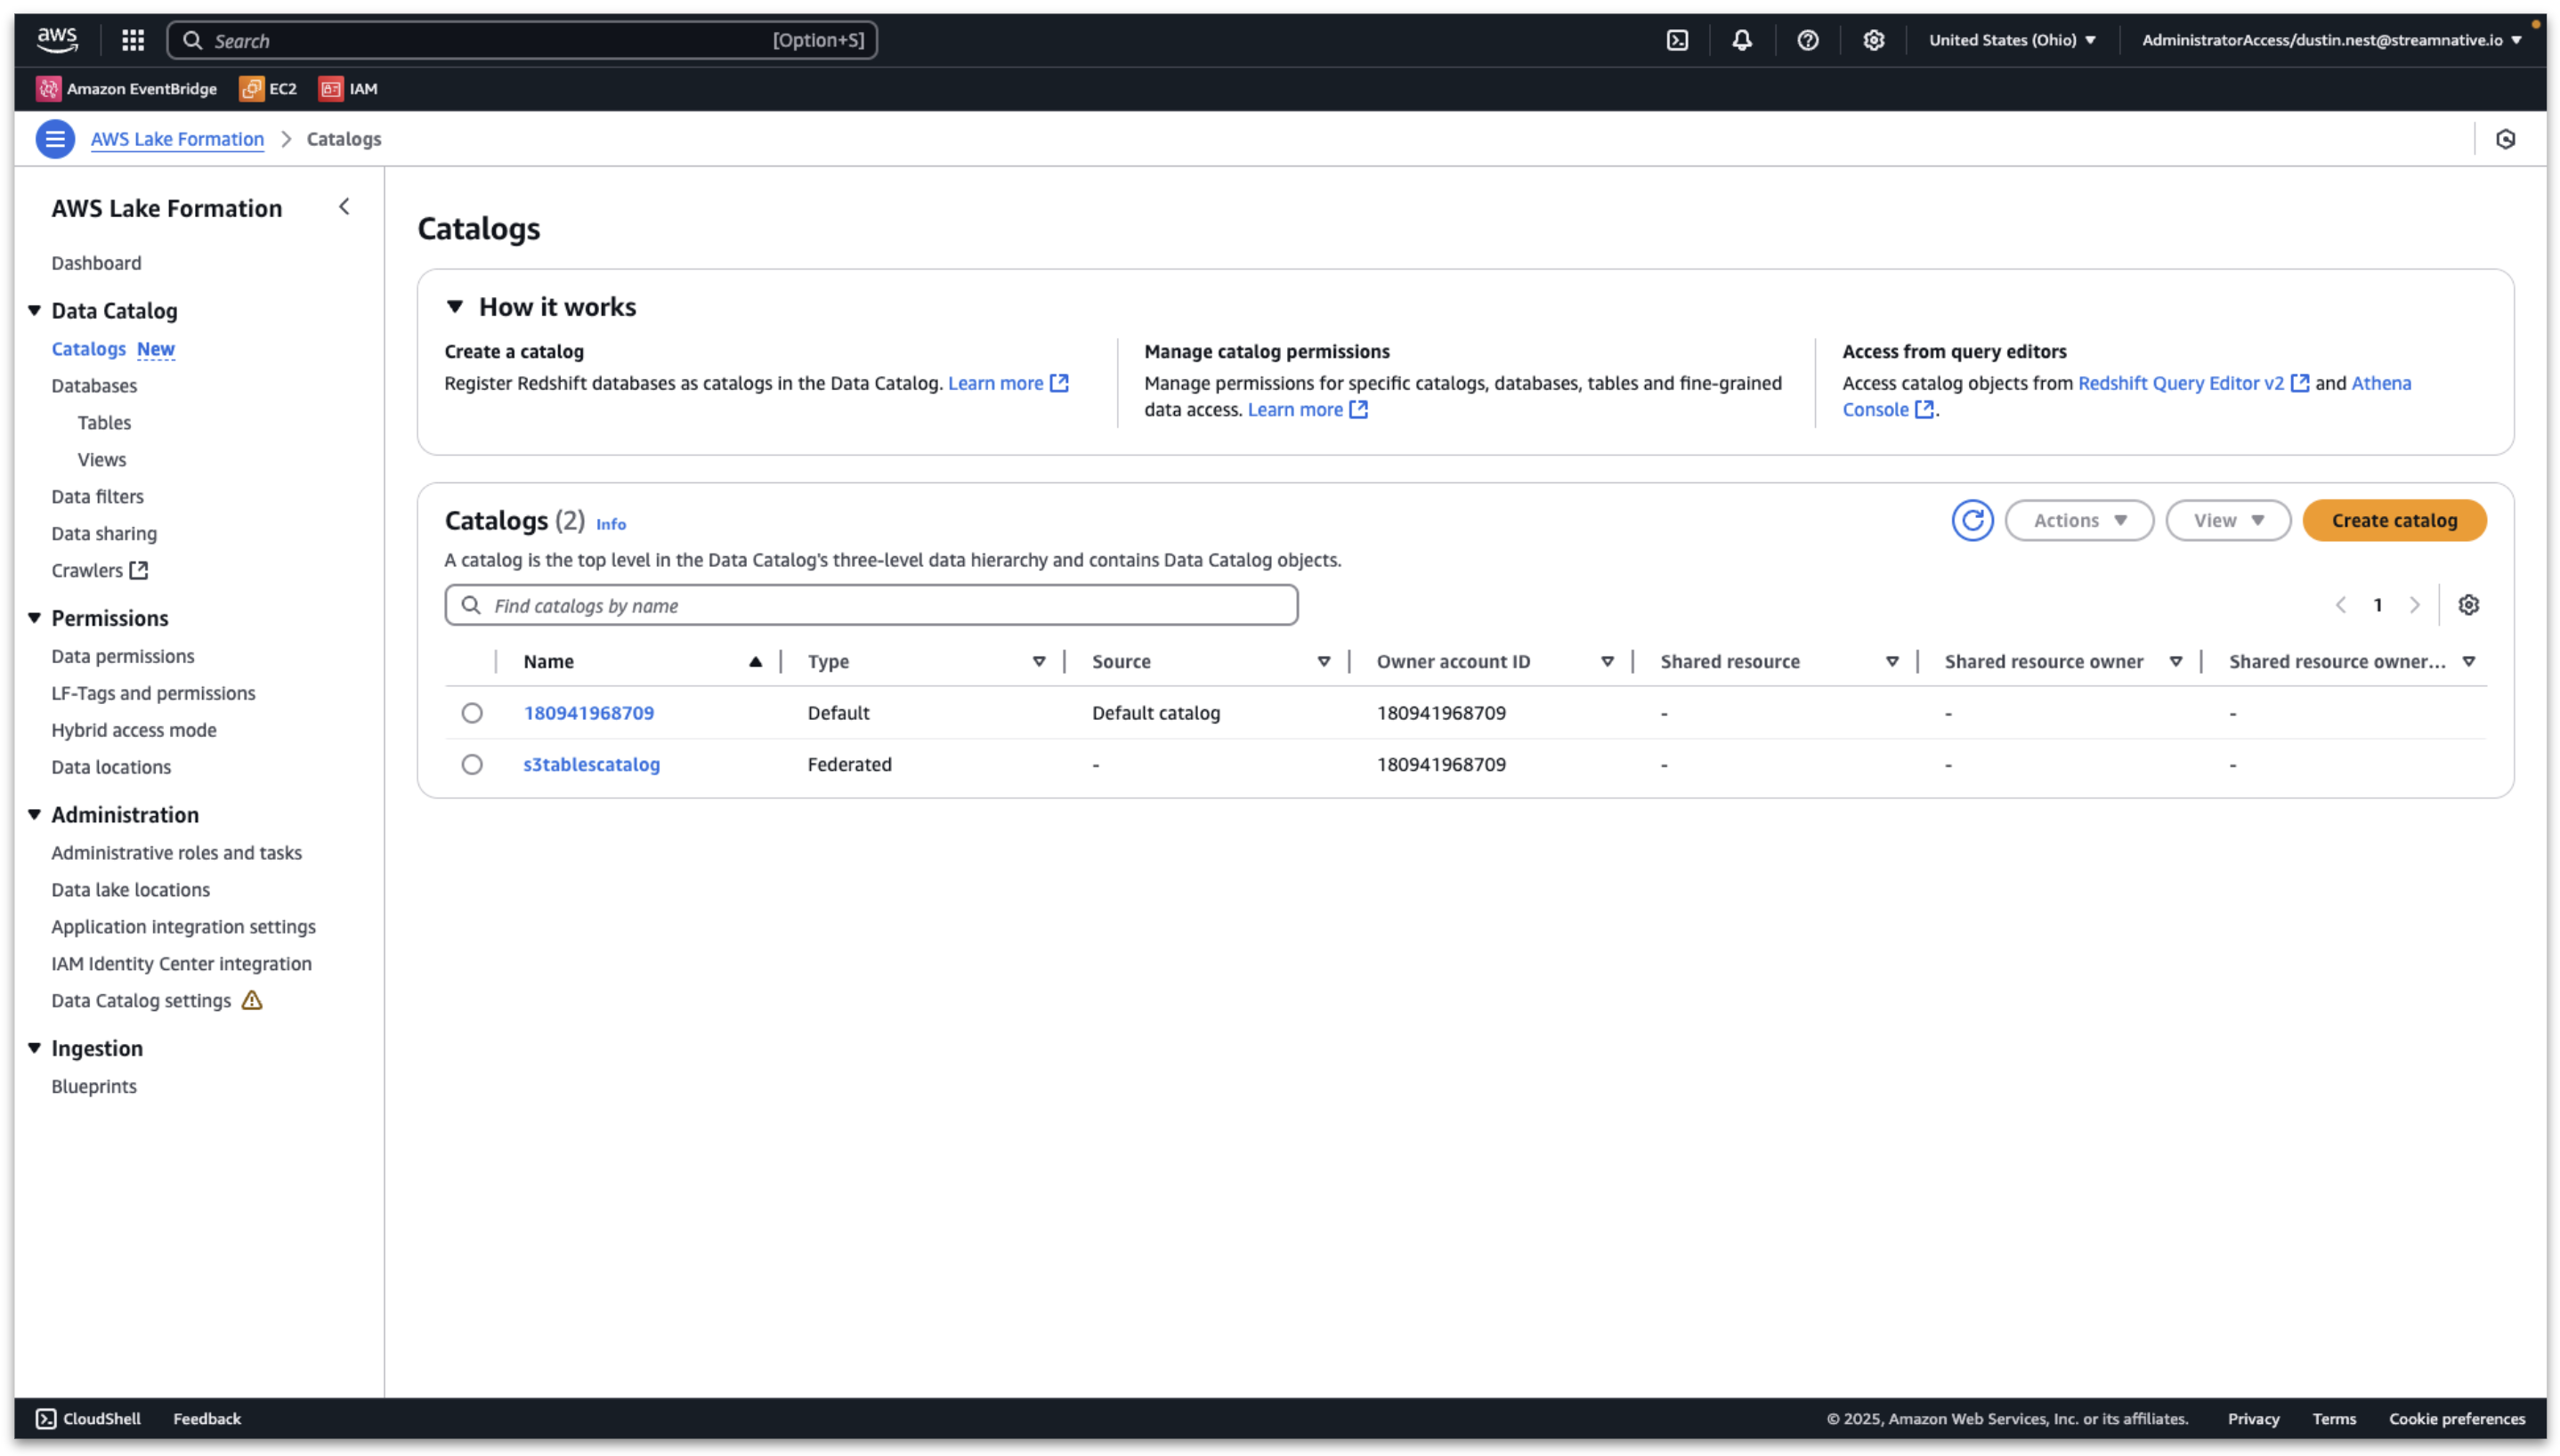Collapse the How it works section
Image resolution: width=2560 pixels, height=1456 pixels.
tap(456, 306)
